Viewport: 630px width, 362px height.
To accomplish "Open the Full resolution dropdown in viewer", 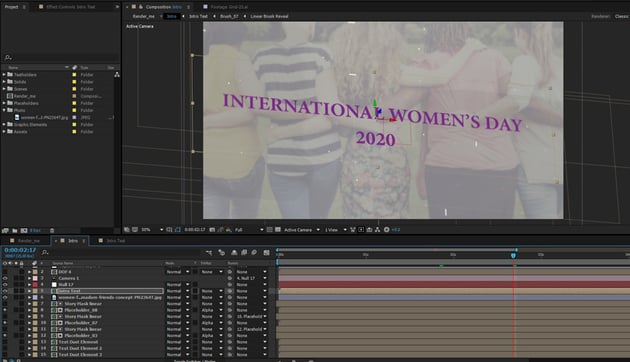I will (x=249, y=230).
